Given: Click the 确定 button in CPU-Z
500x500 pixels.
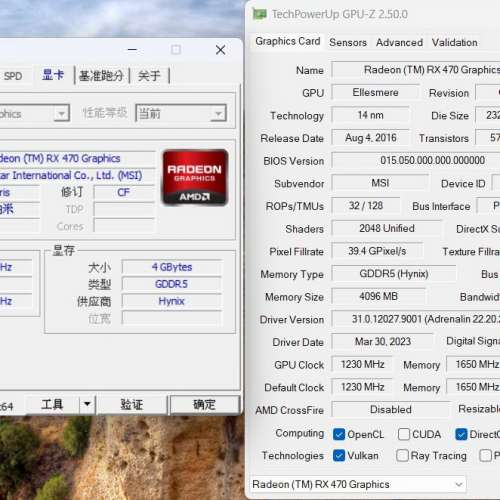Looking at the screenshot, I should point(204,404).
